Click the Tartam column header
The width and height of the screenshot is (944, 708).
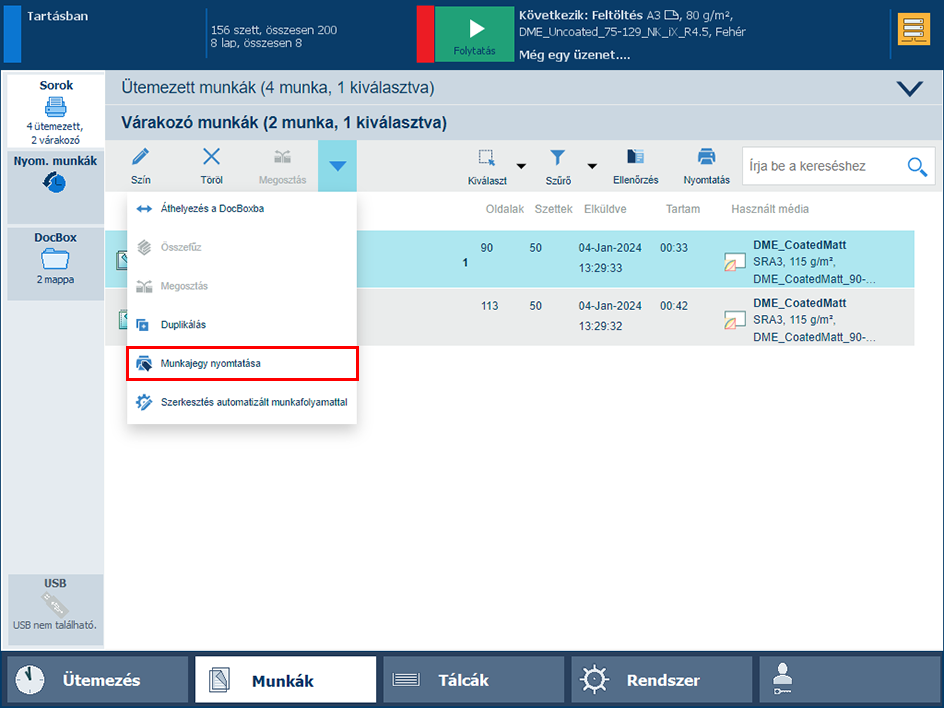(683, 209)
